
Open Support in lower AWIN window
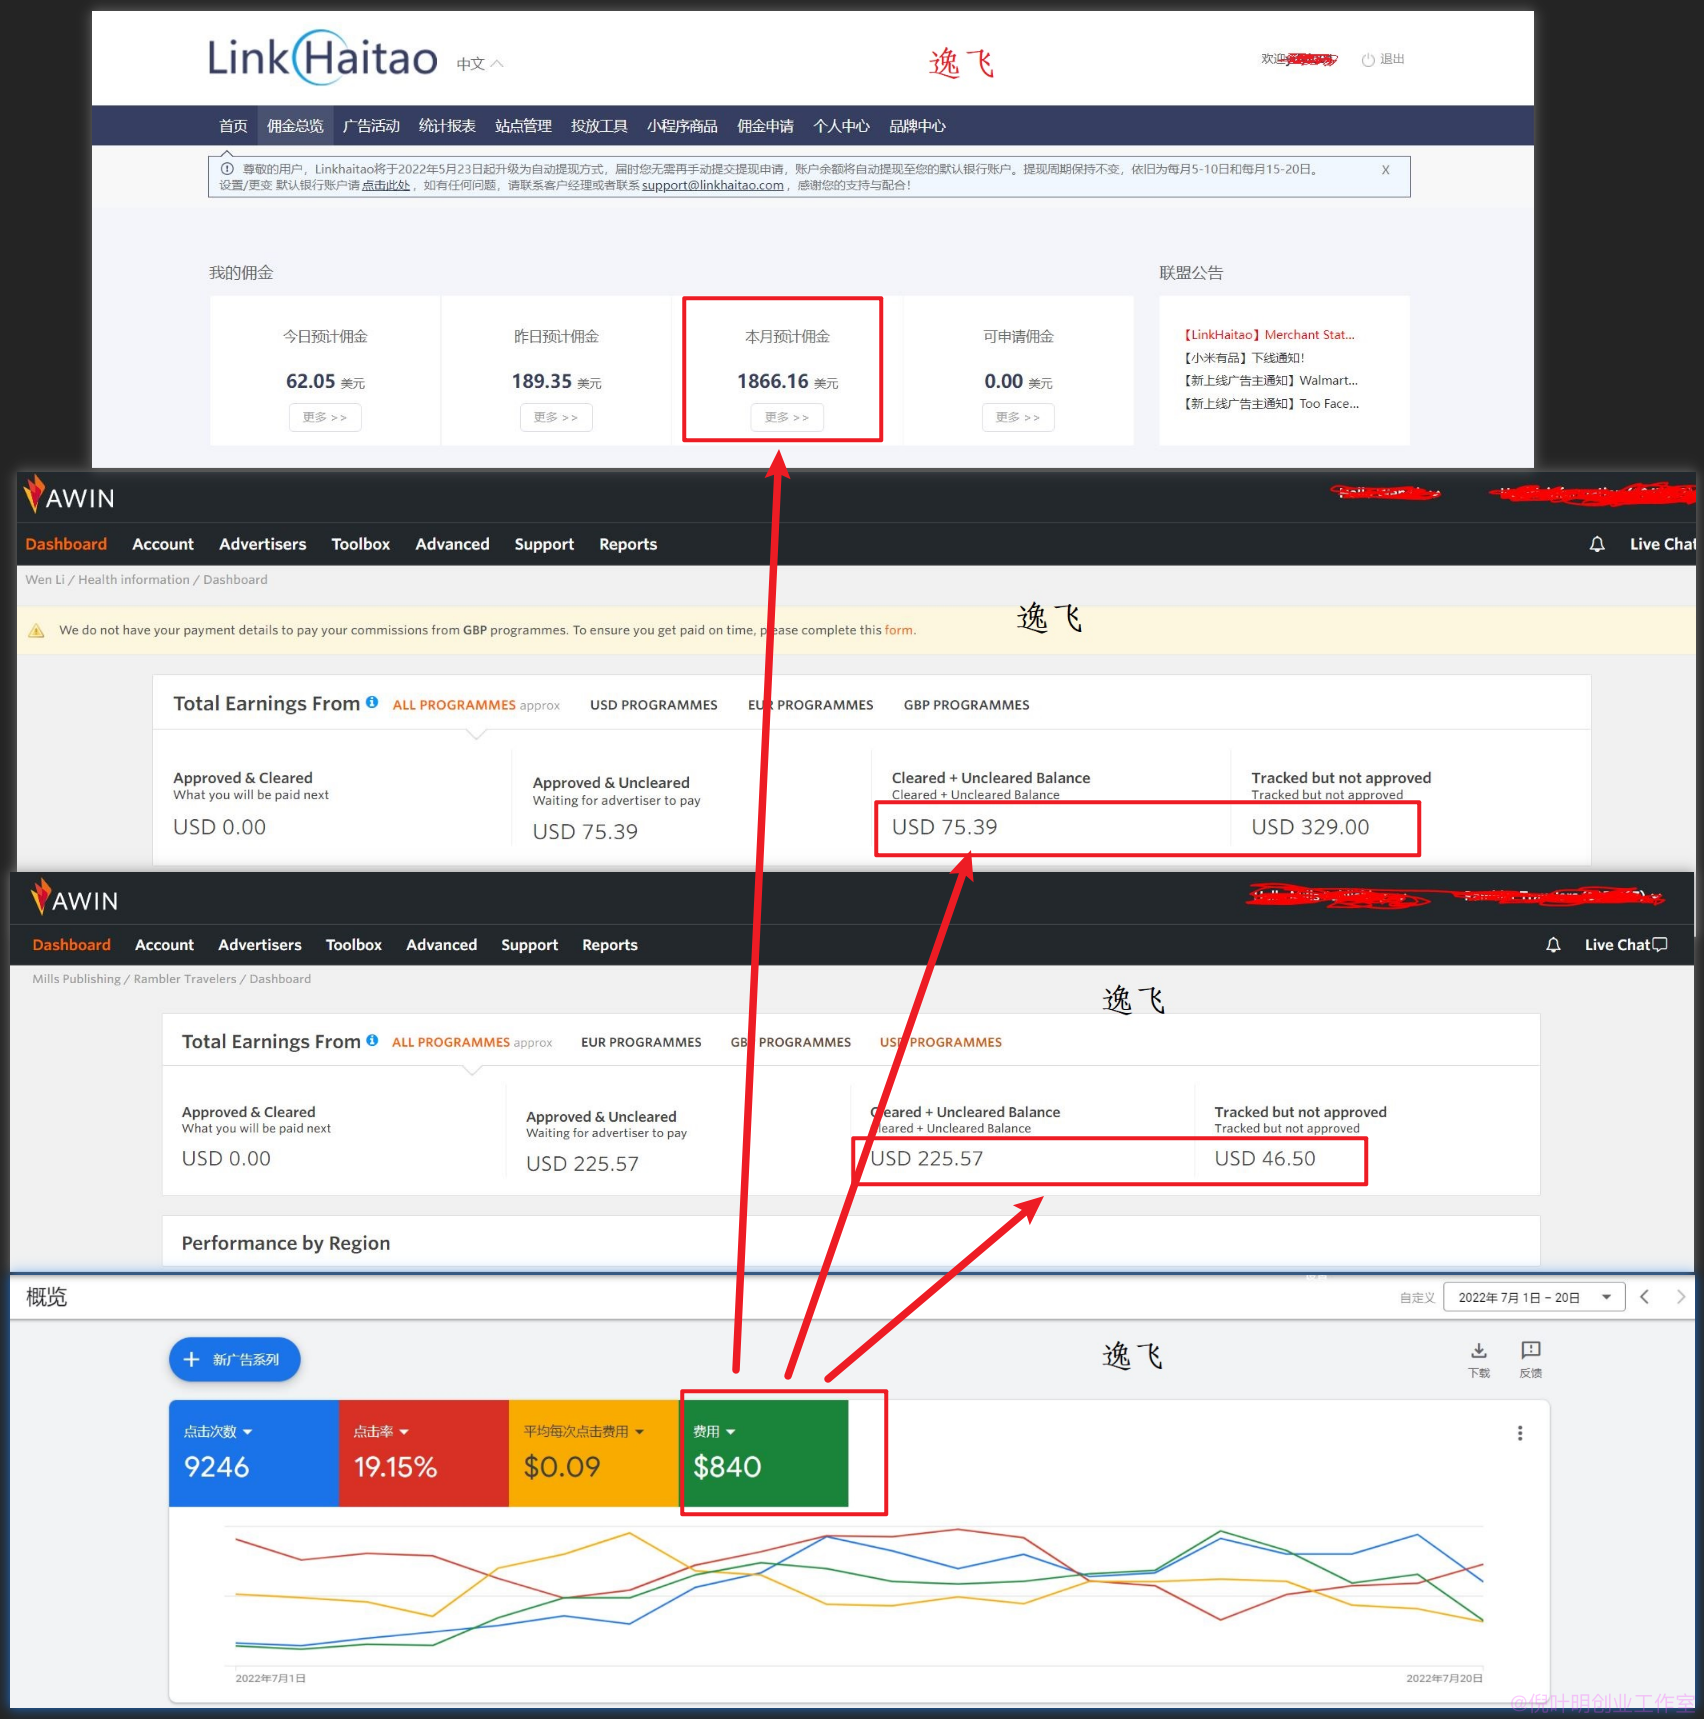click(530, 945)
